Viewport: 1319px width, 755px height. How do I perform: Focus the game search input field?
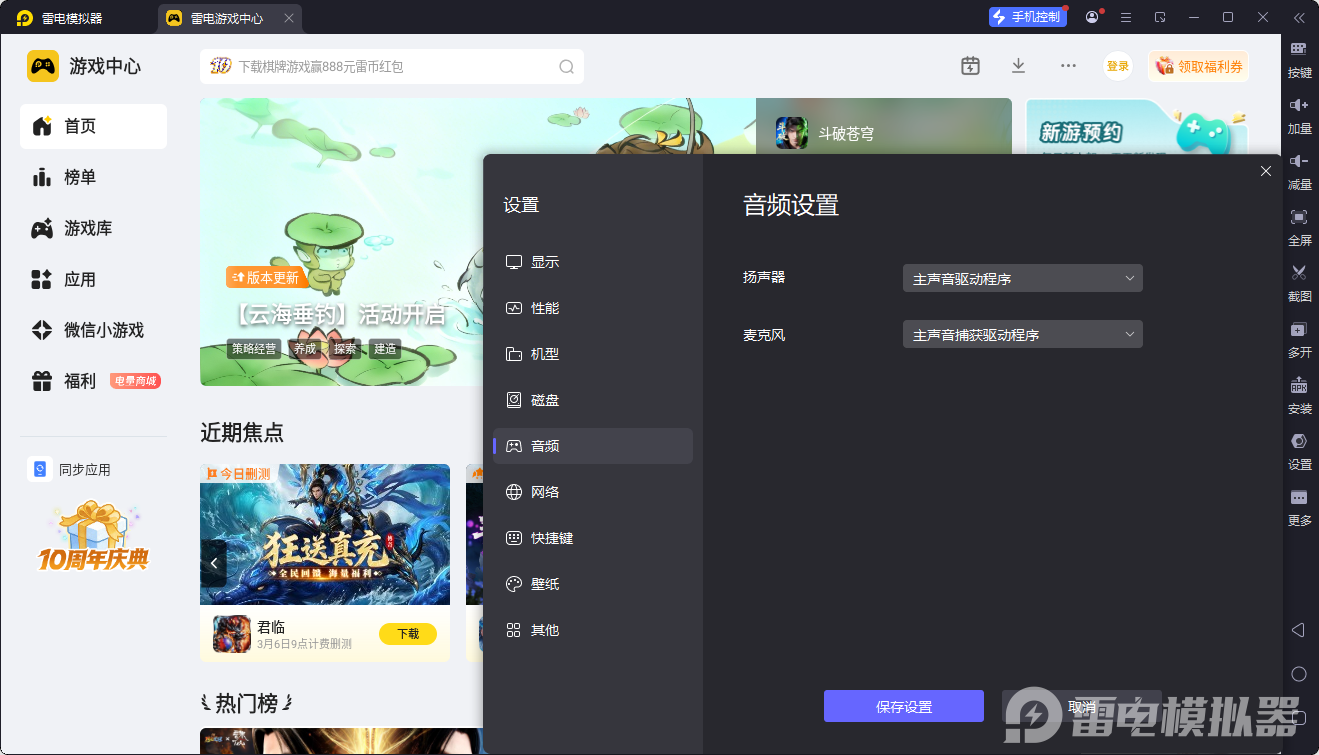point(392,67)
